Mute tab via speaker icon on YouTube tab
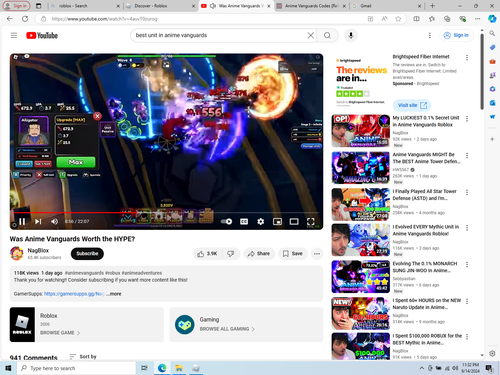 click(x=212, y=6)
